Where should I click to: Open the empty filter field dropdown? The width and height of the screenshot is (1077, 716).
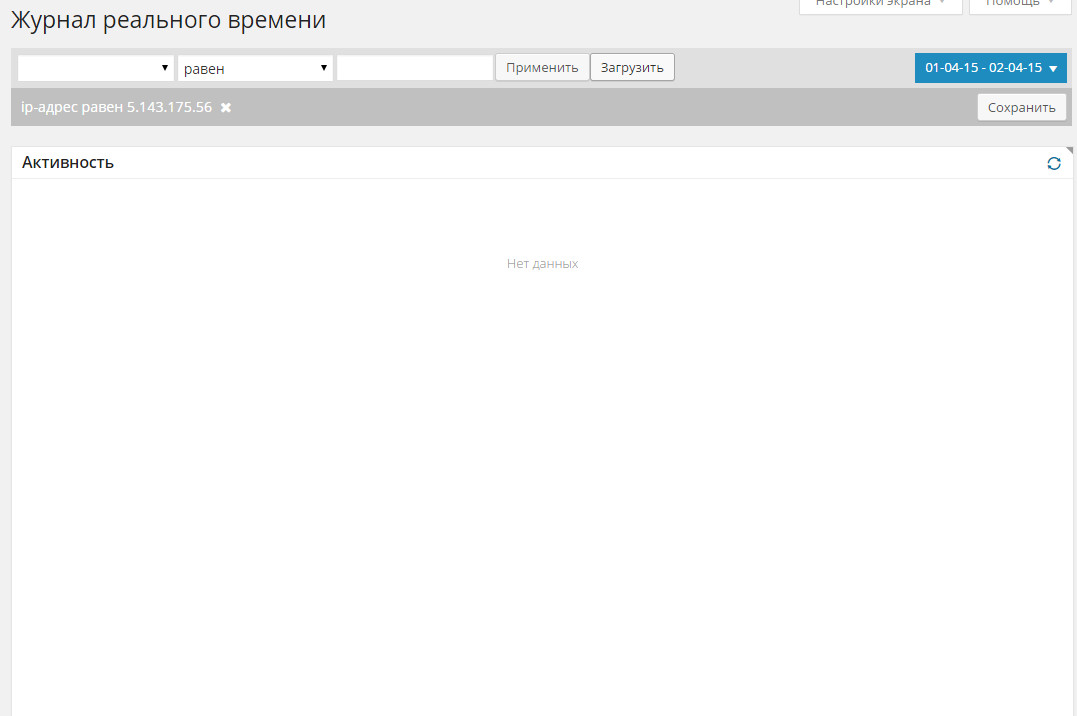pyautogui.click(x=95, y=68)
